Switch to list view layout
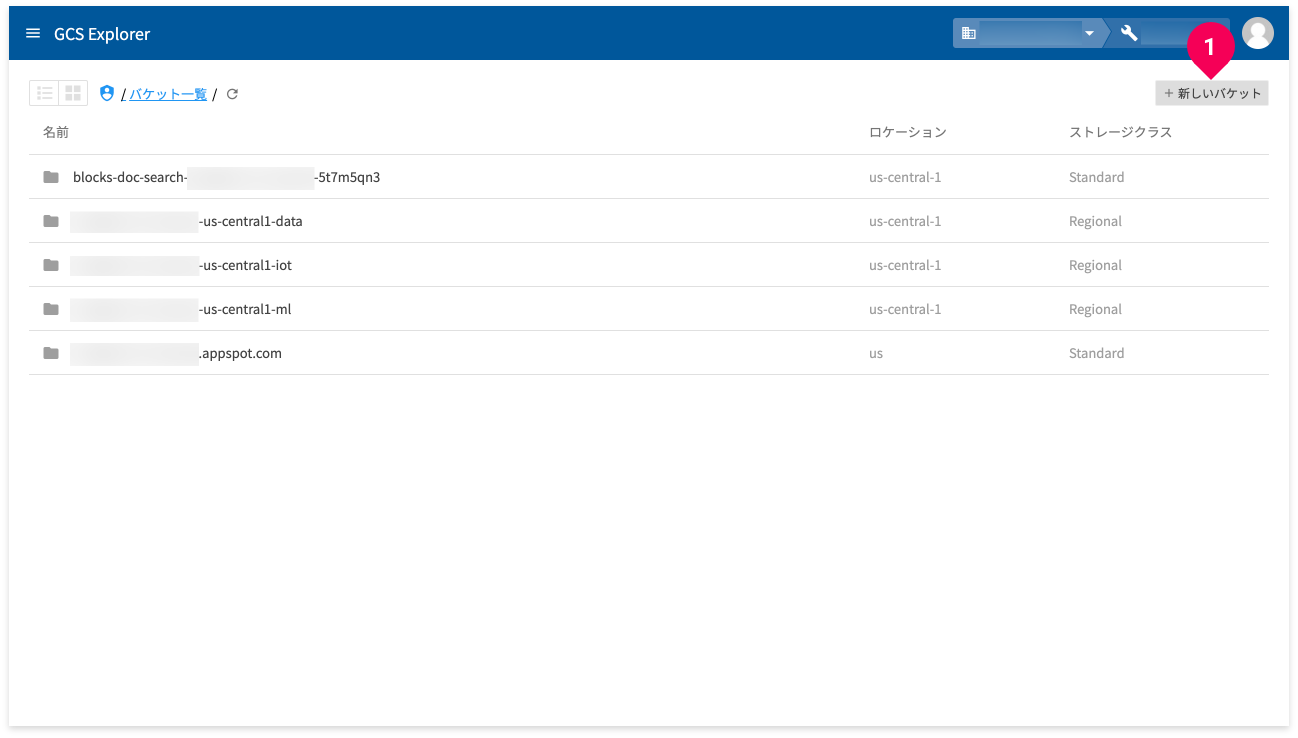Image resolution: width=1298 pixels, height=738 pixels. (x=44, y=93)
